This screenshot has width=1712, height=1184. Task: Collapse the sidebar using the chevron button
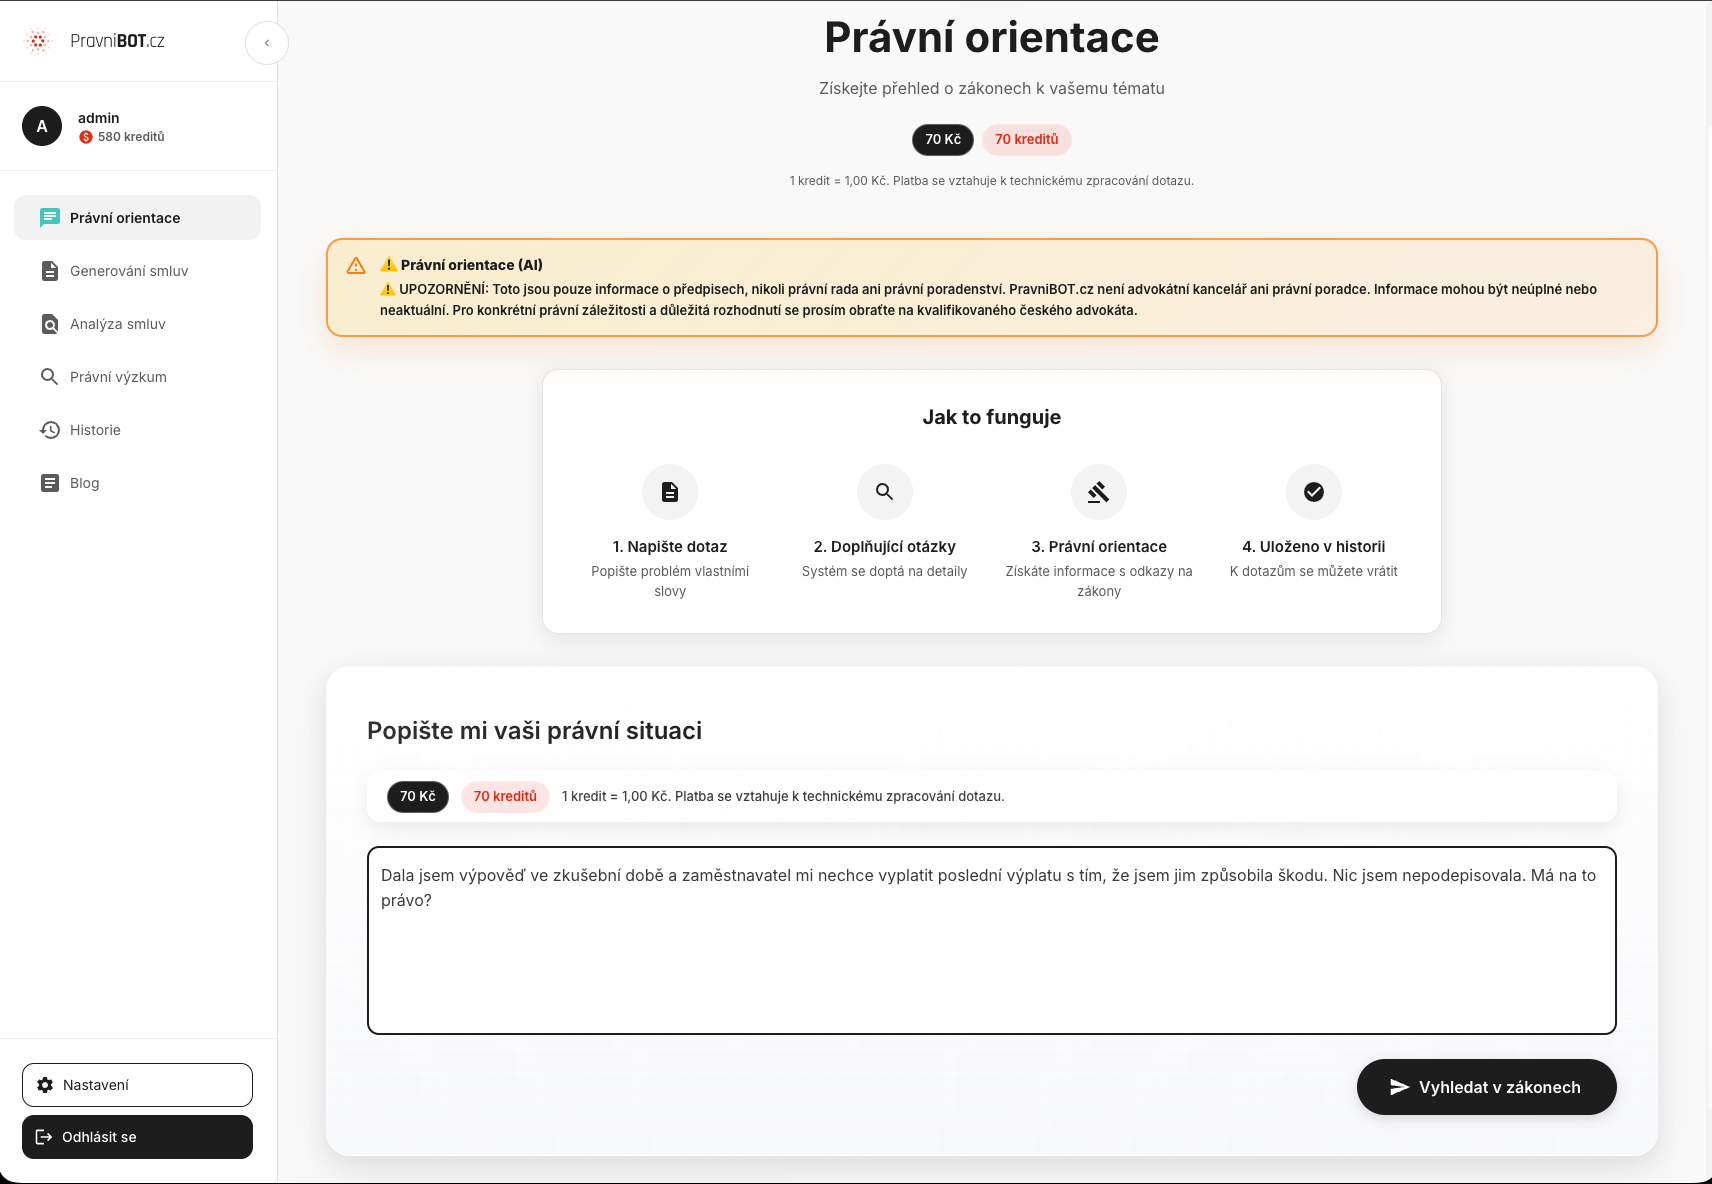266,43
